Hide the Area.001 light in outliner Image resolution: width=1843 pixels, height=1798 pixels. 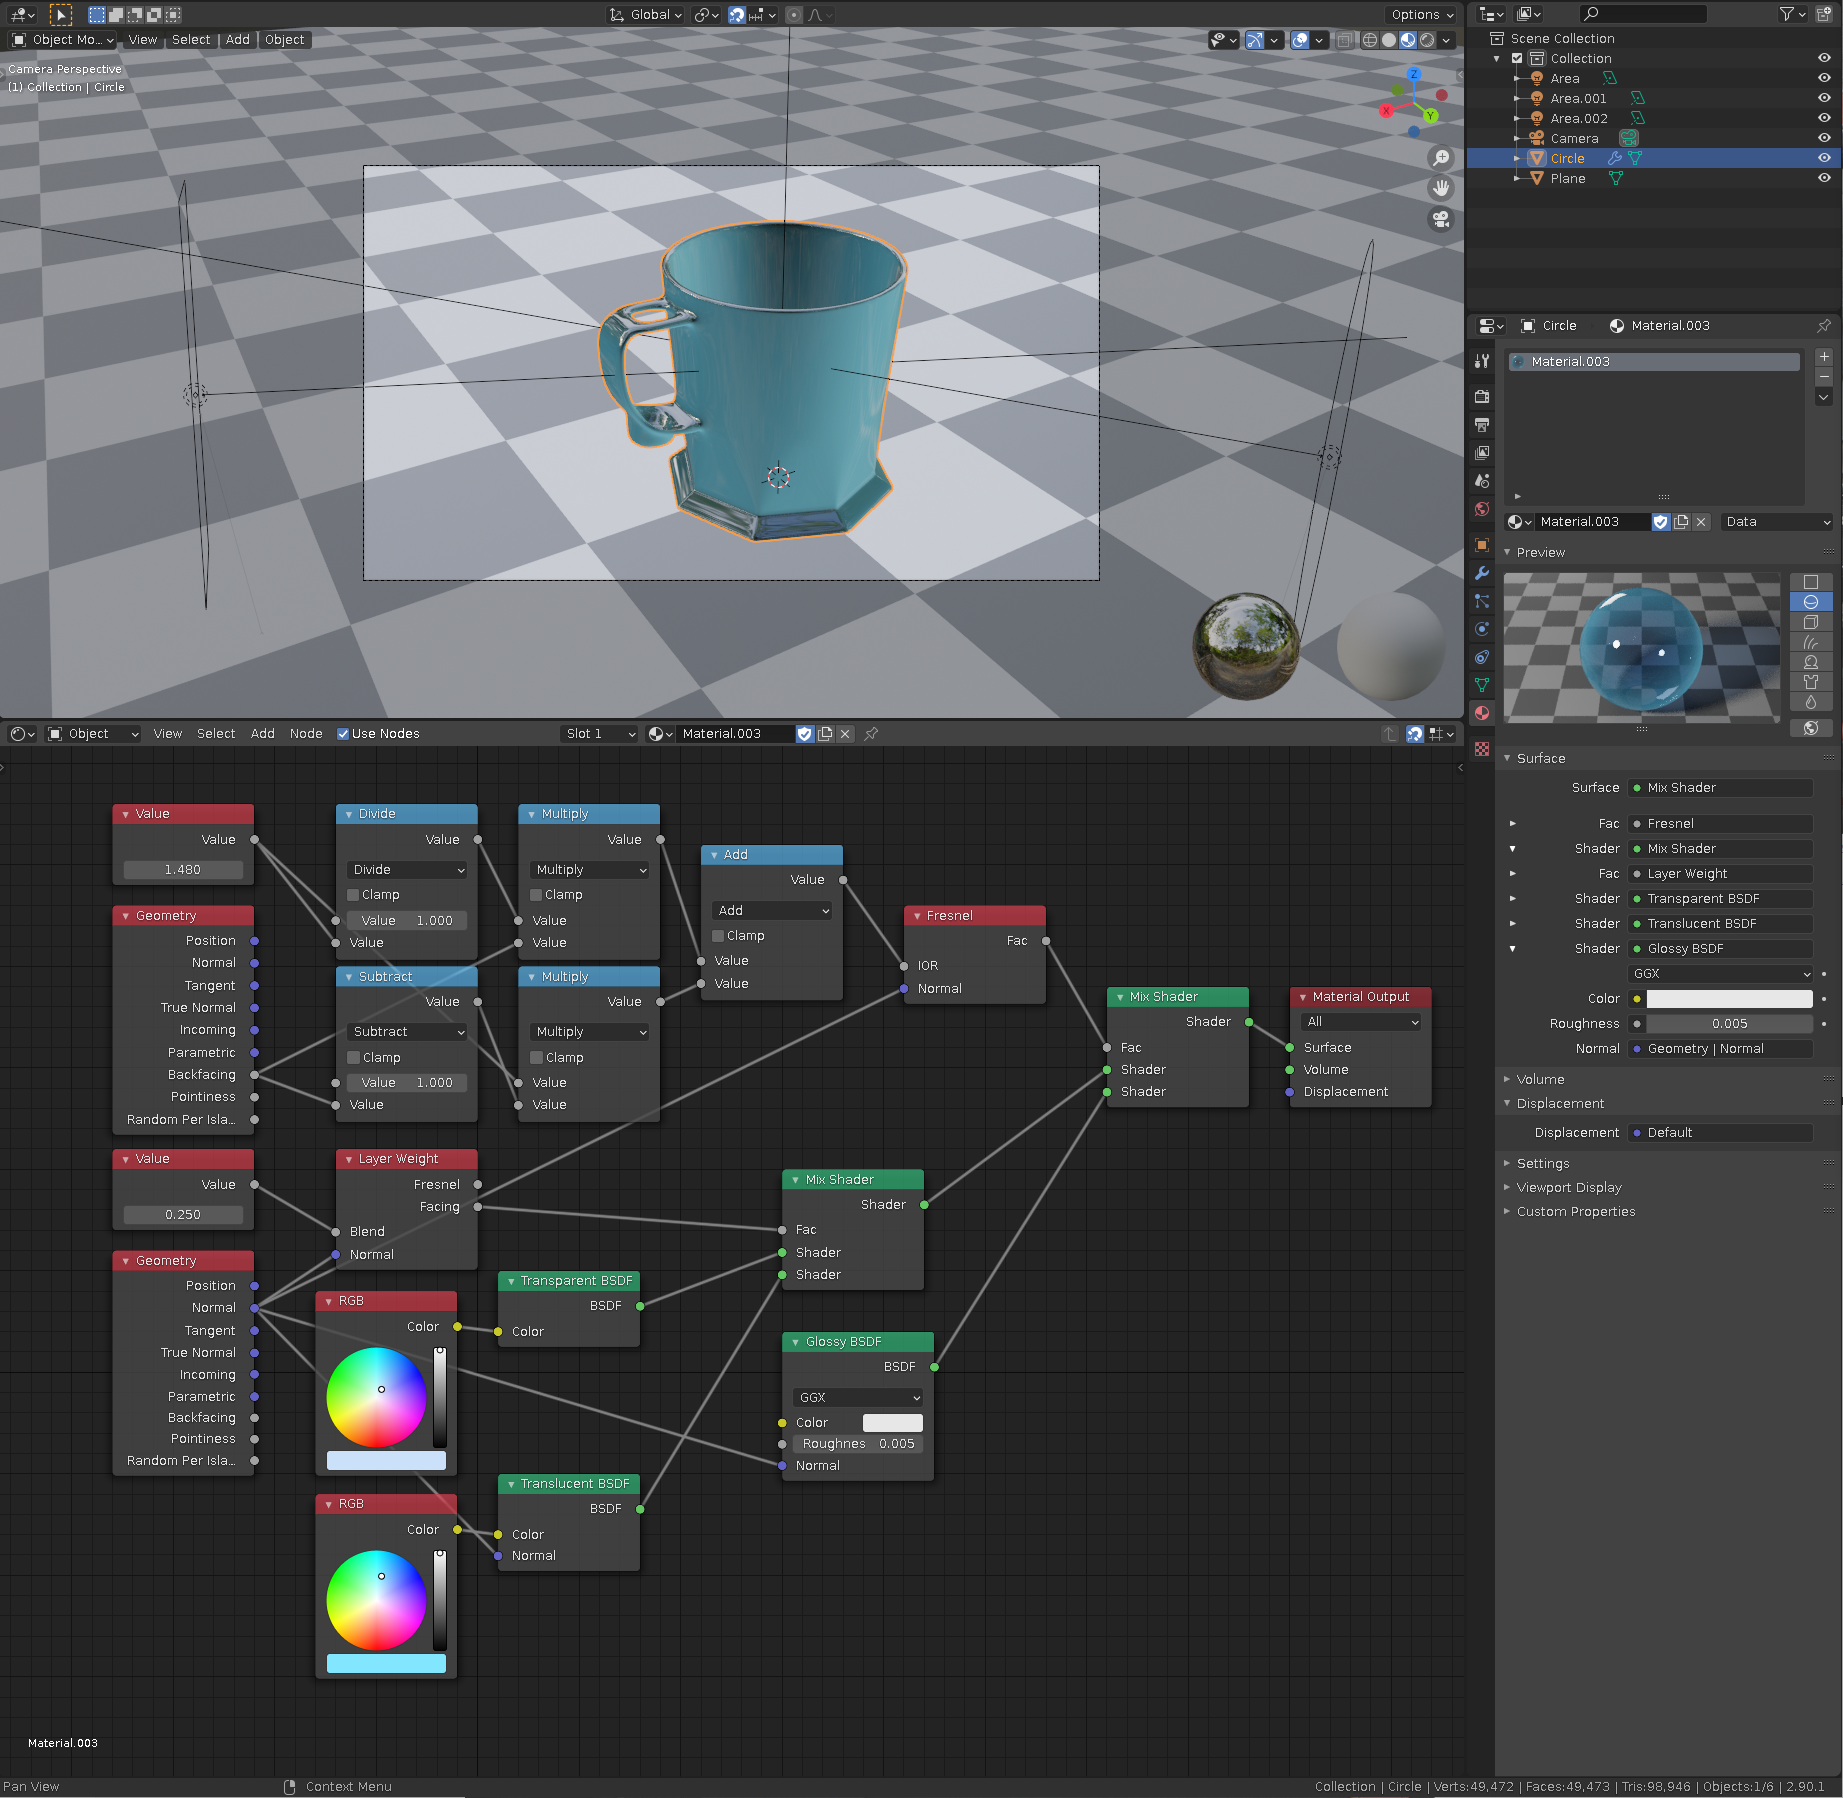[1824, 98]
